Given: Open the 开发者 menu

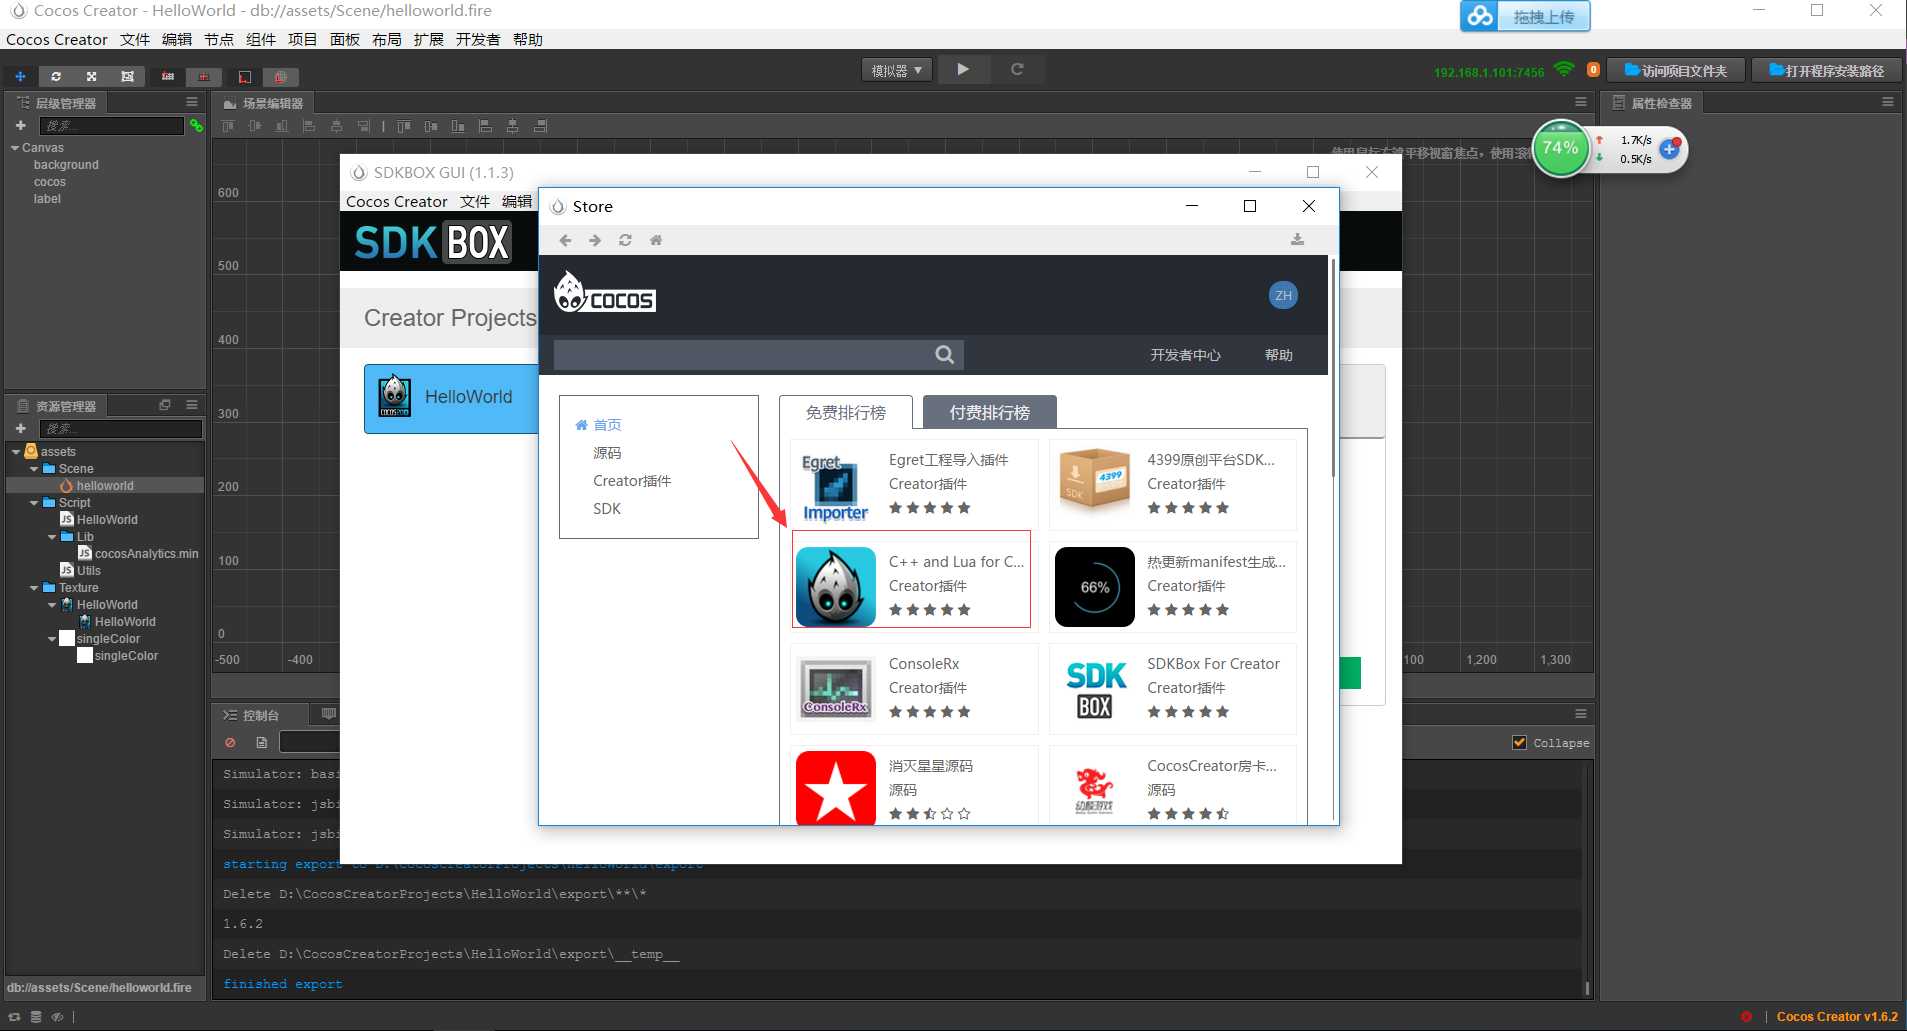Looking at the screenshot, I should point(478,40).
